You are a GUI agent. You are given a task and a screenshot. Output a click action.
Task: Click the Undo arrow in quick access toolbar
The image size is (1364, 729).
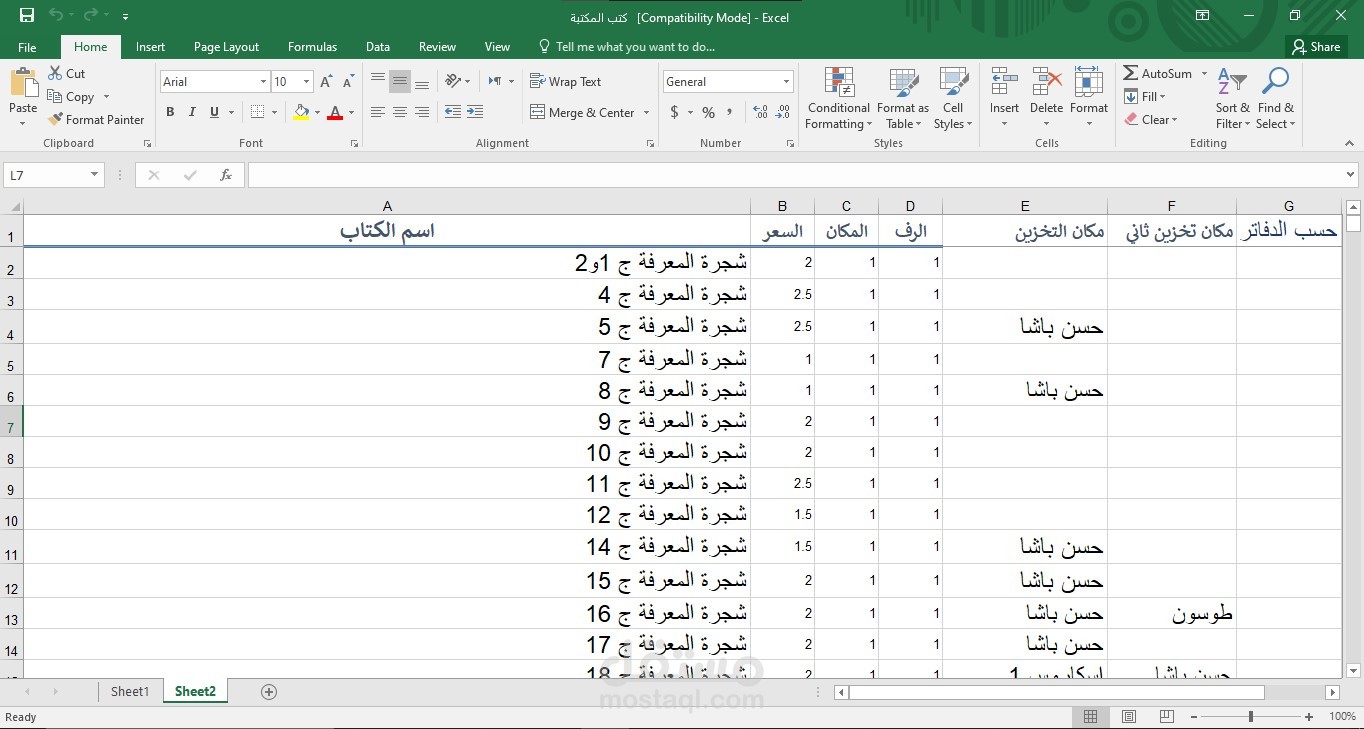(x=56, y=16)
